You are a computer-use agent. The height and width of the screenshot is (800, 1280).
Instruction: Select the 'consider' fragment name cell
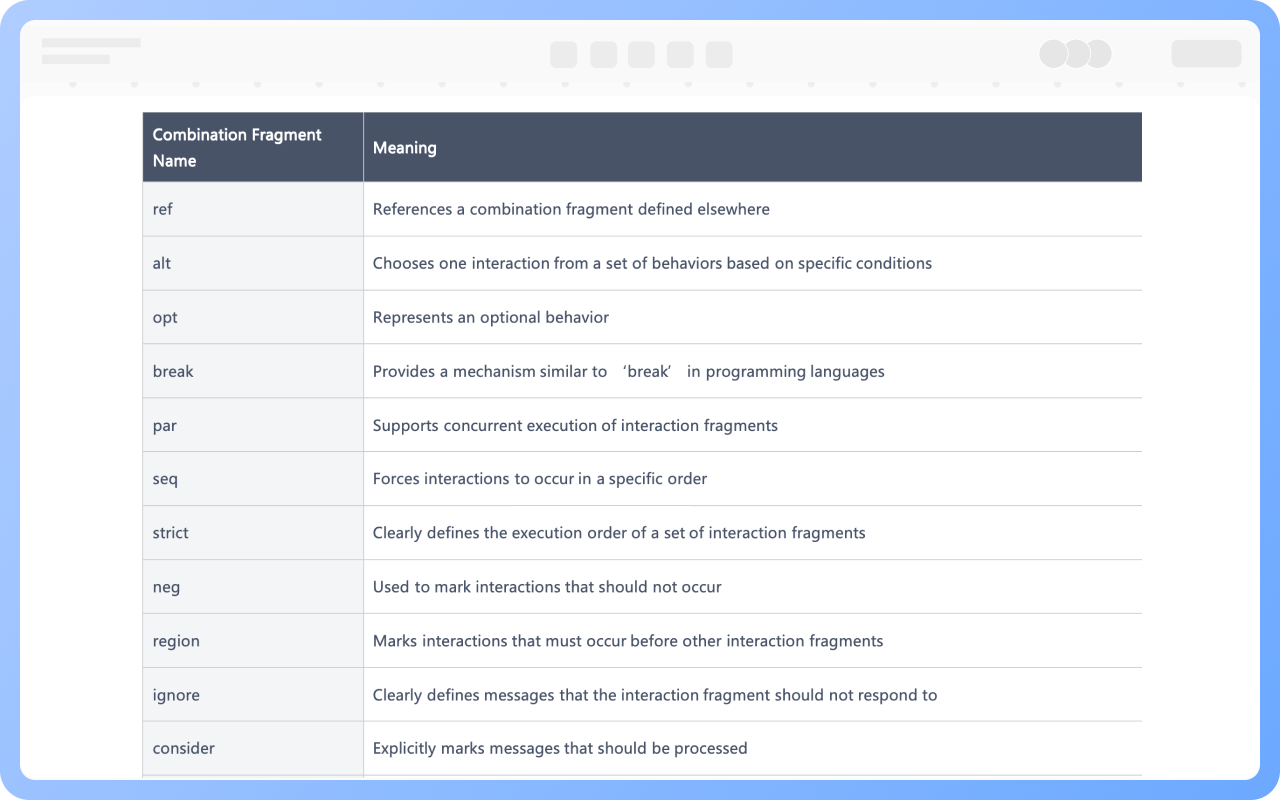(x=253, y=748)
